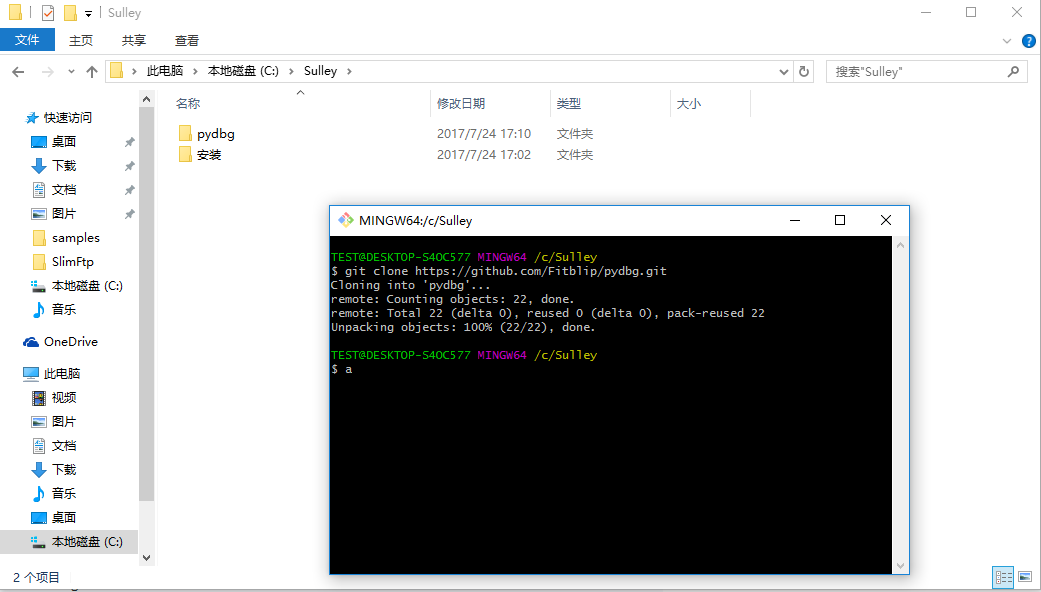1041x592 pixels.
Task: Click terminal scrollbar down arrow
Action: (x=900, y=566)
